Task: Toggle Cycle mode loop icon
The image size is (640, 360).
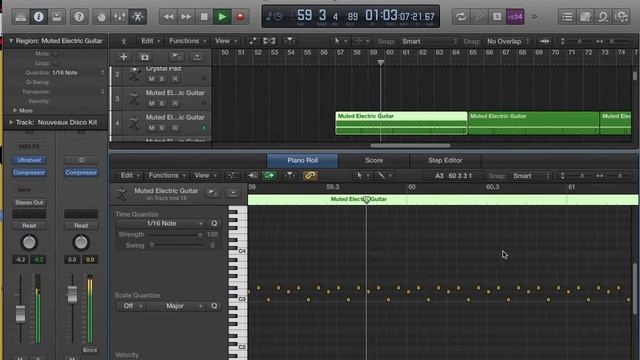Action: click(461, 17)
